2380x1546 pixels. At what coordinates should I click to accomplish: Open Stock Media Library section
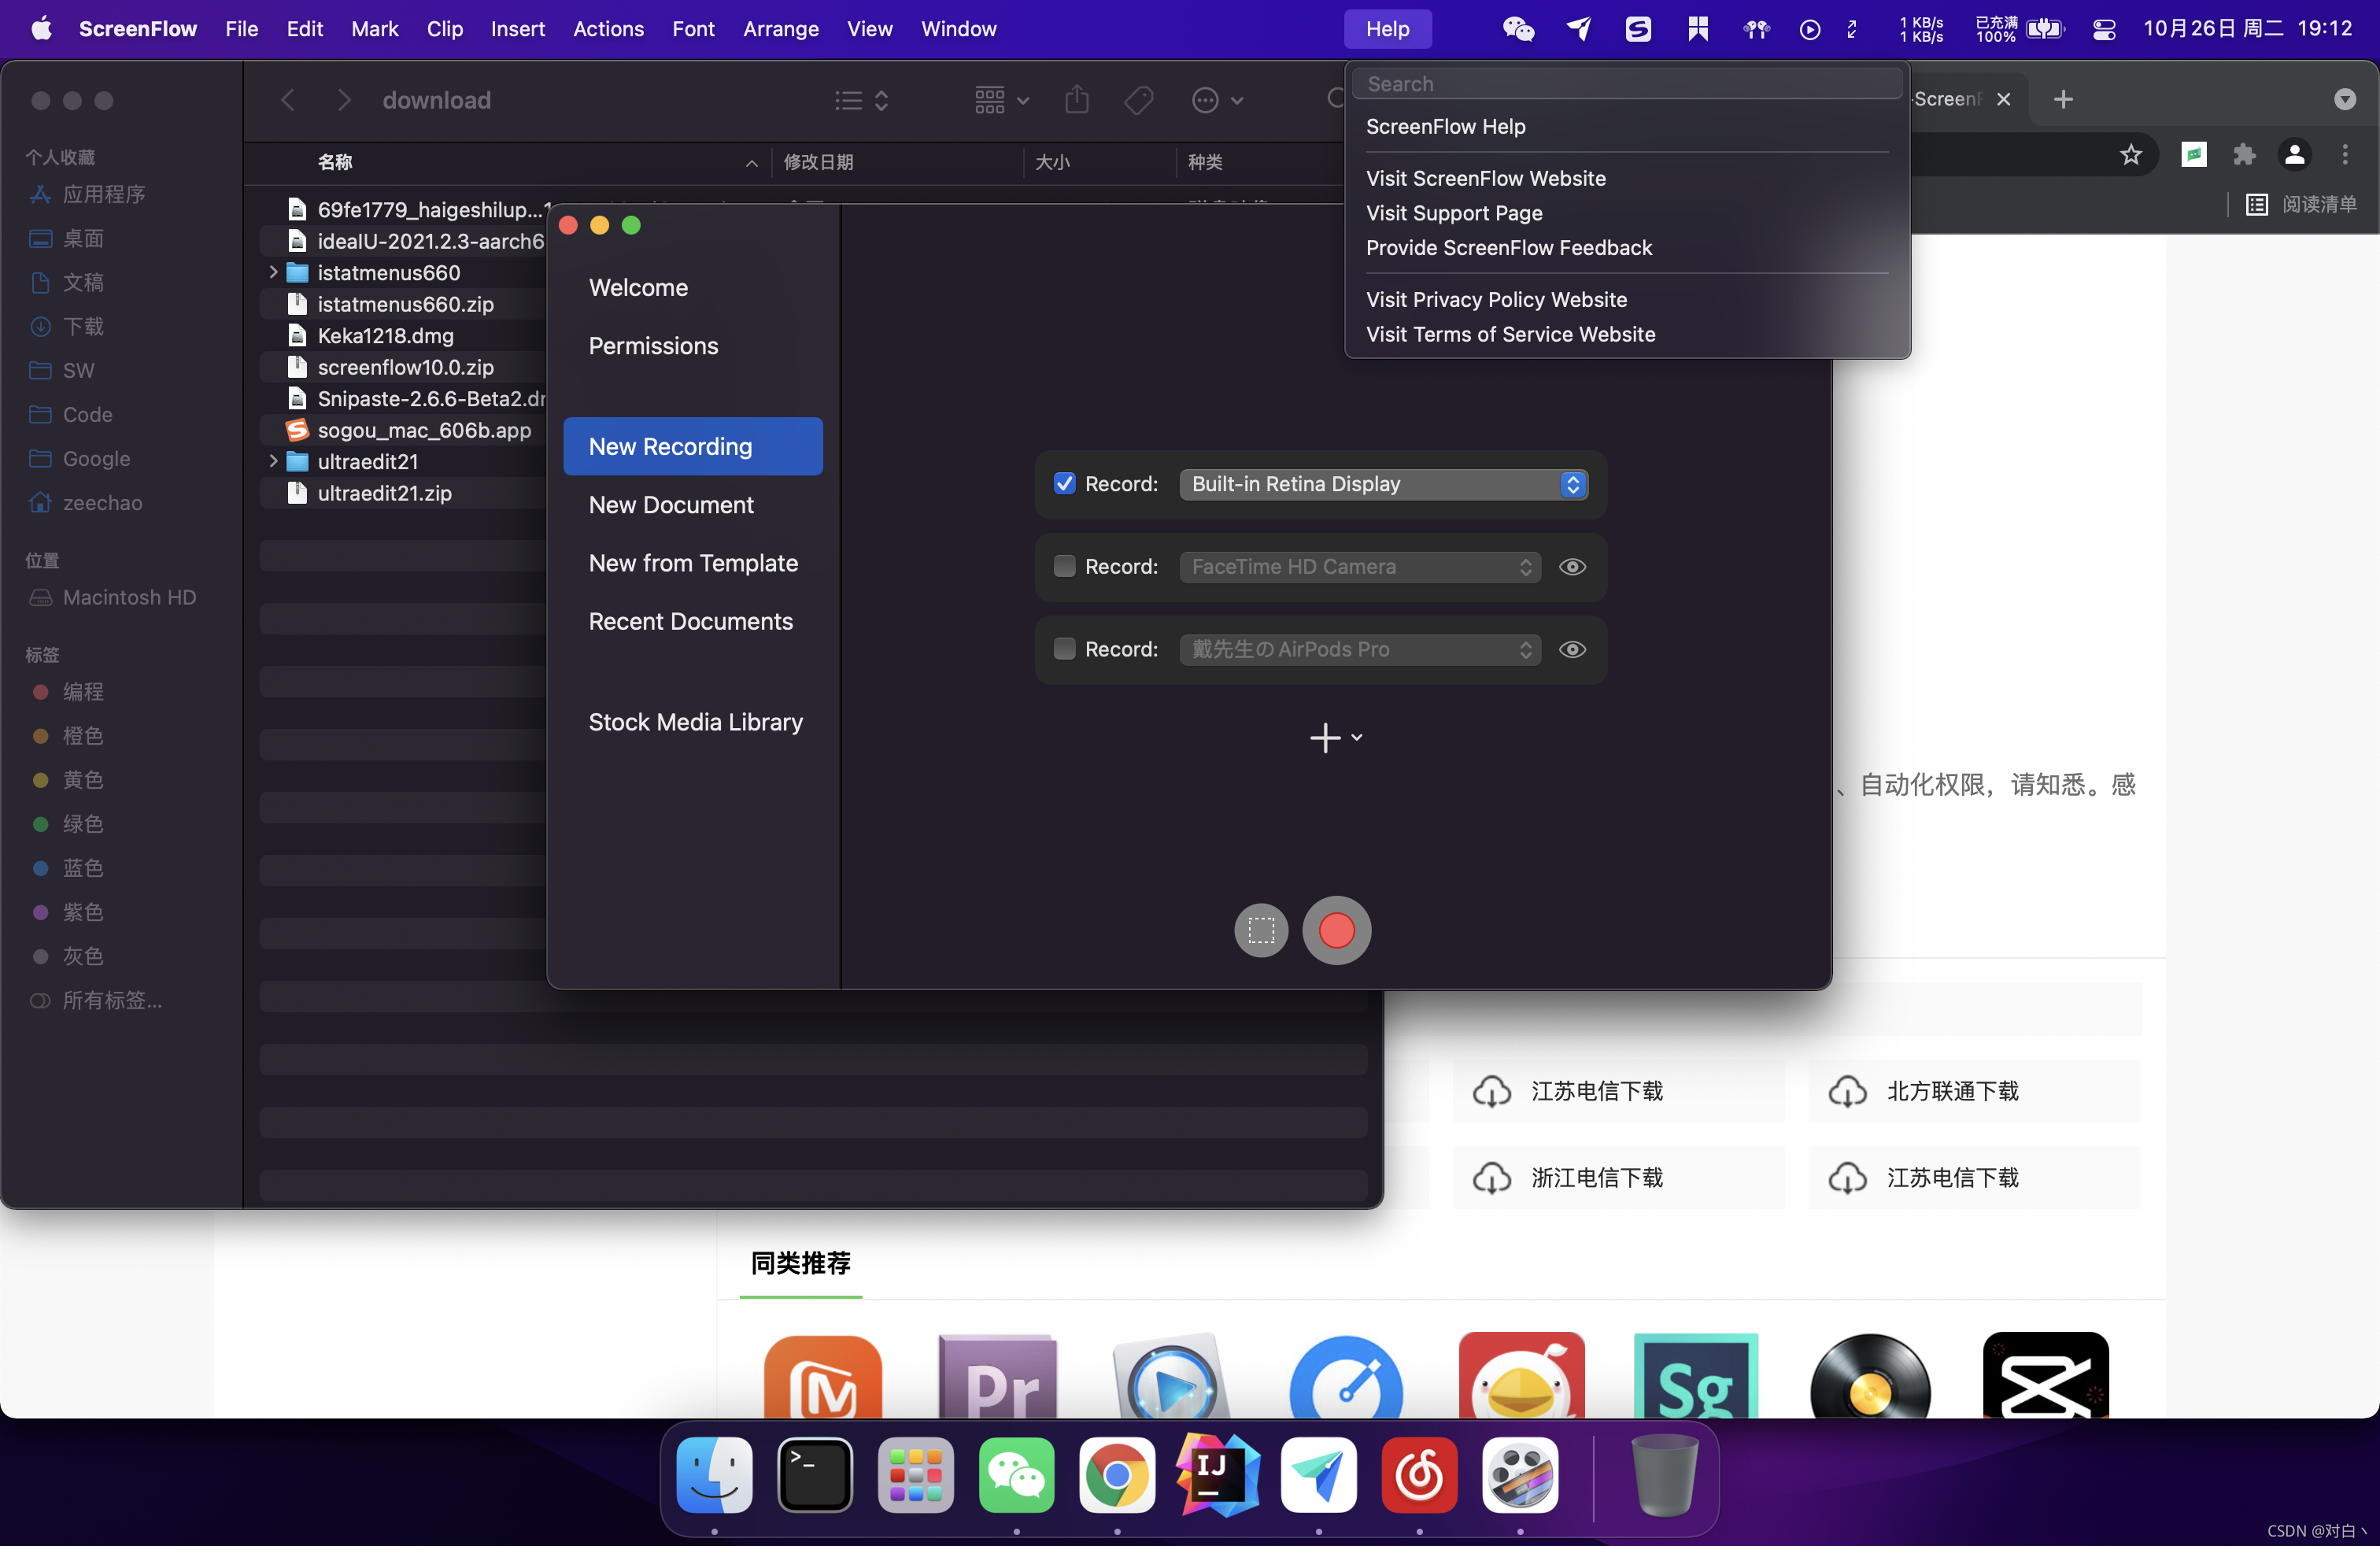point(695,722)
